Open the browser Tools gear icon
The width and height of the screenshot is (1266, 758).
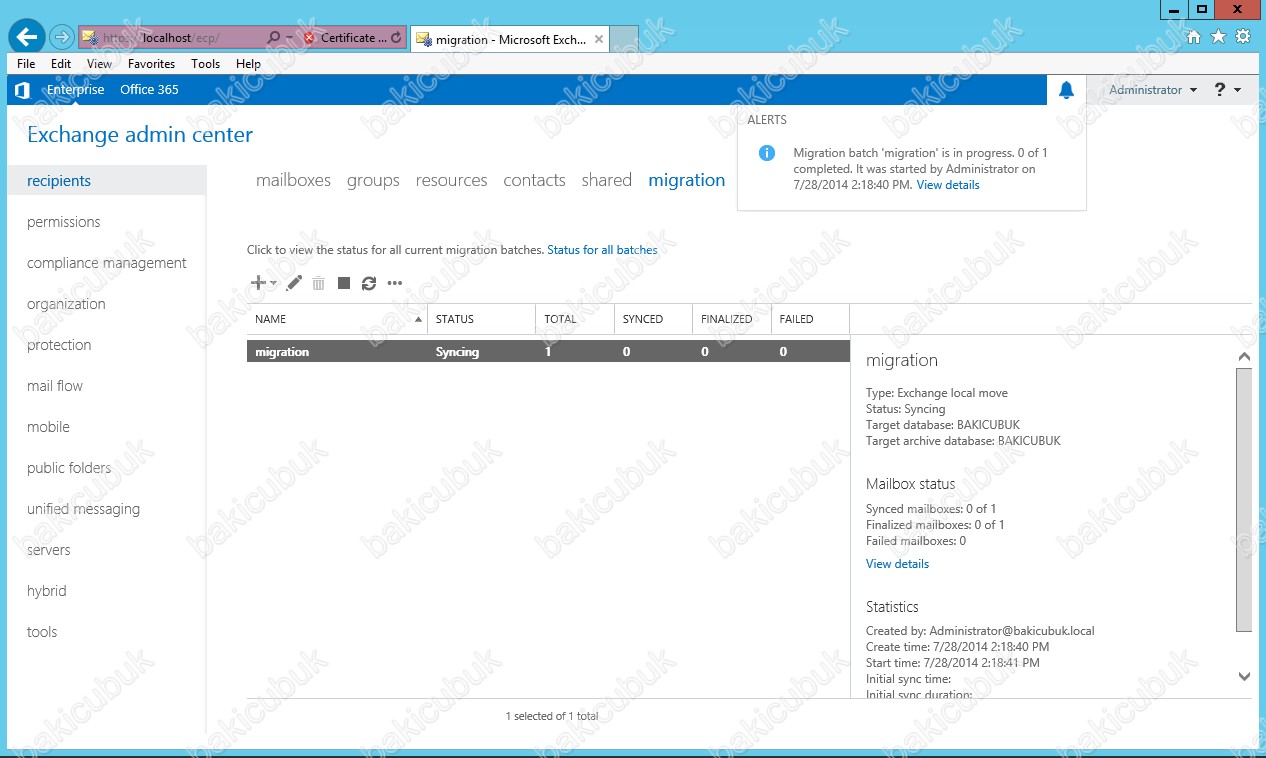1243,37
